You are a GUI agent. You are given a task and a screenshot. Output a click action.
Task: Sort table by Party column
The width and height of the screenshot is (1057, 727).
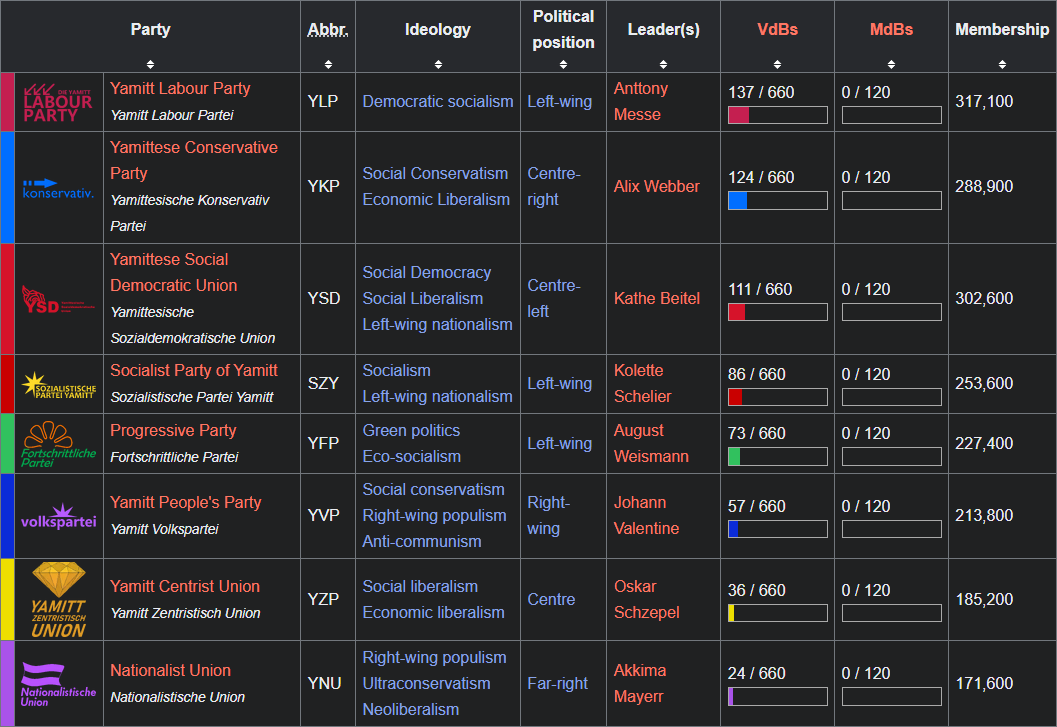[x=150, y=64]
